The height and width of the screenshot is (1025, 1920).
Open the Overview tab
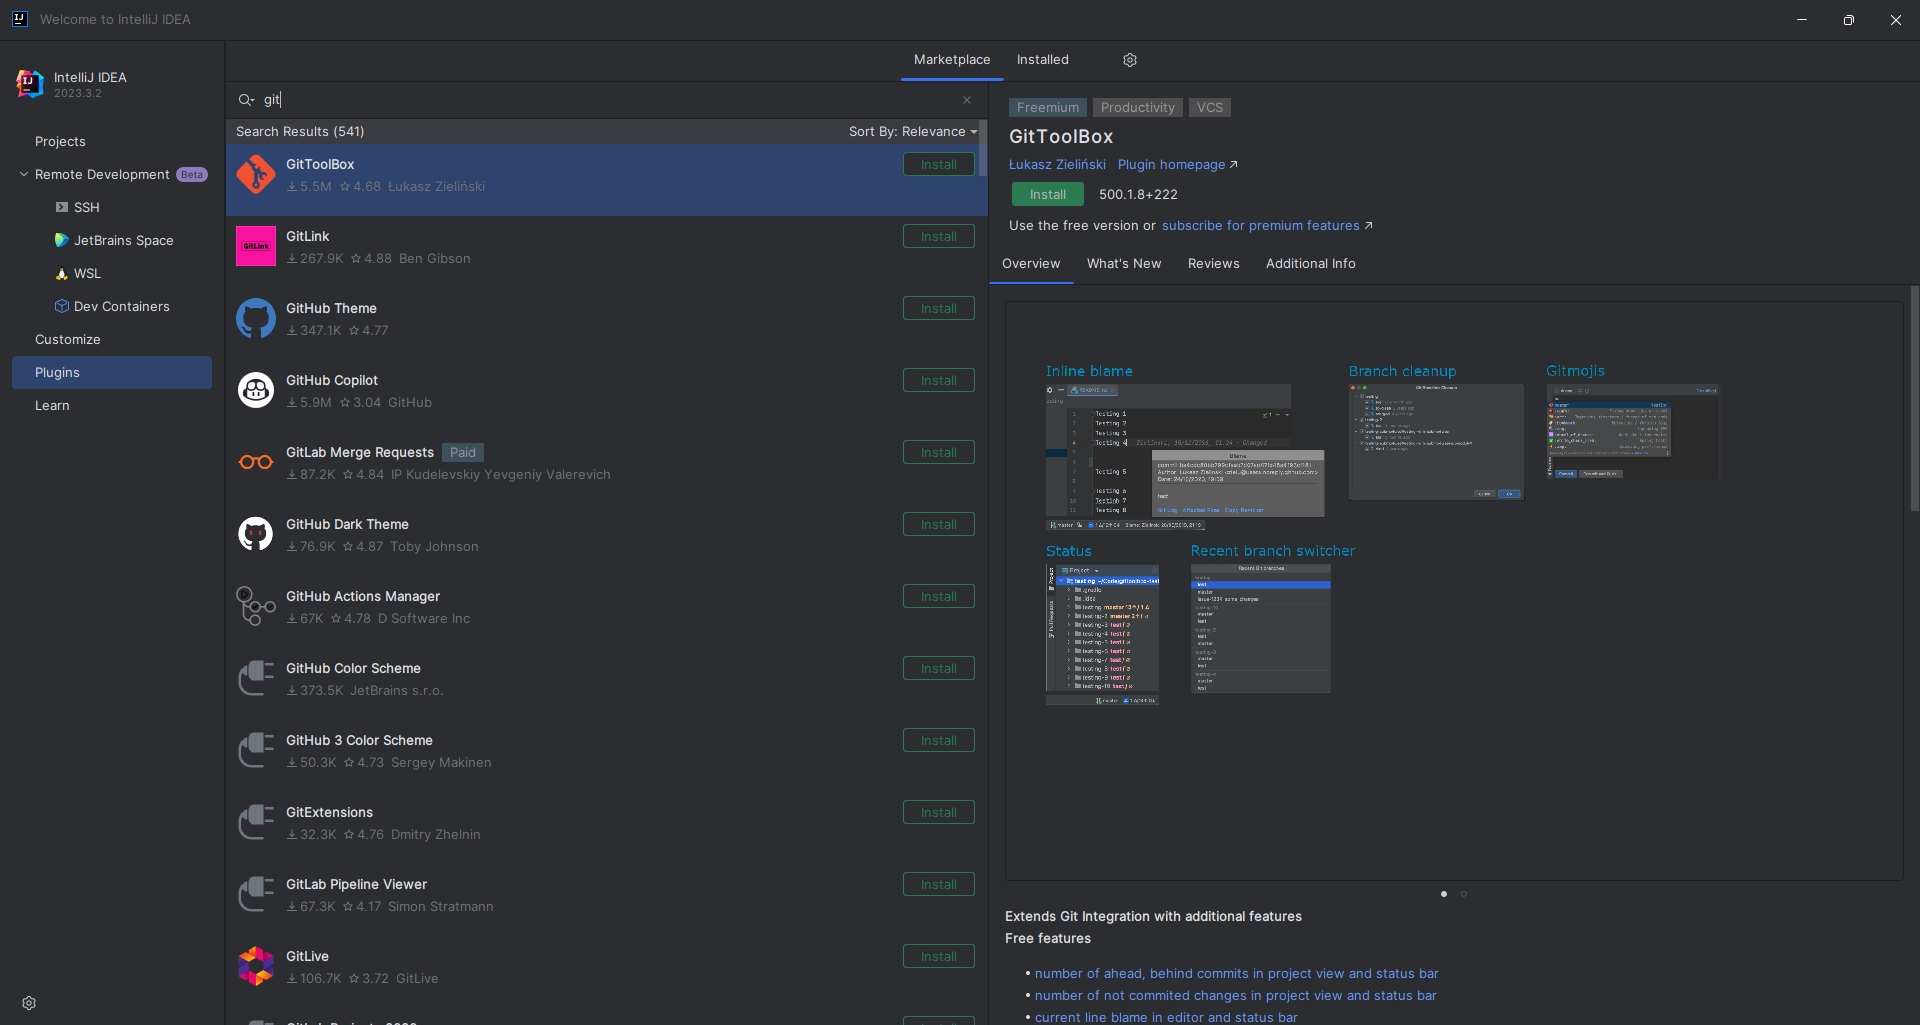(1031, 264)
